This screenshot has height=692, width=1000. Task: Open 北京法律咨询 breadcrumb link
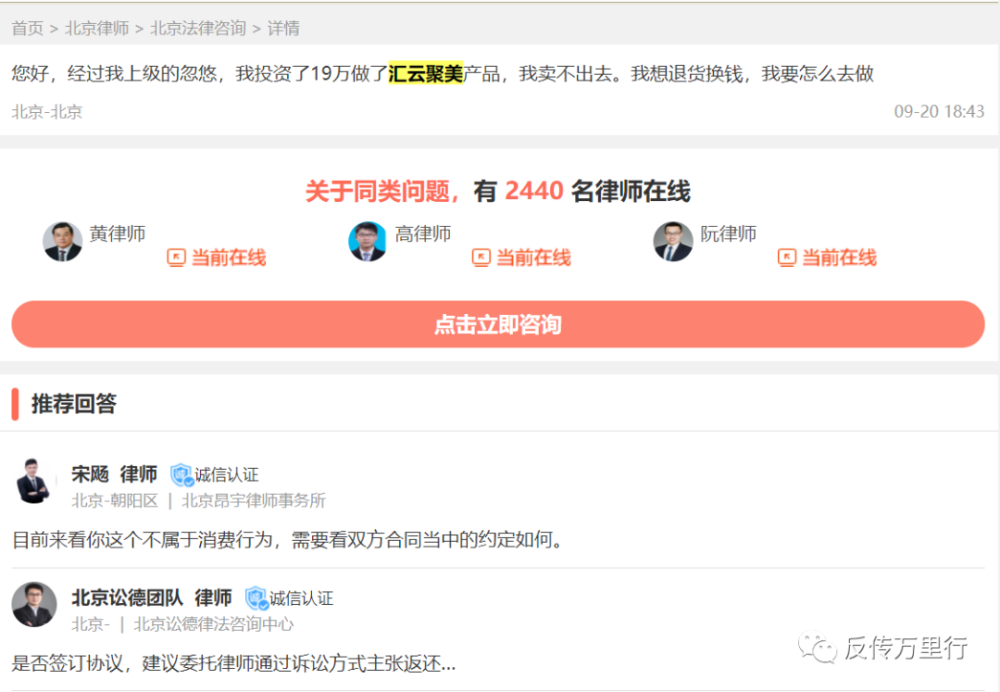coord(198,28)
